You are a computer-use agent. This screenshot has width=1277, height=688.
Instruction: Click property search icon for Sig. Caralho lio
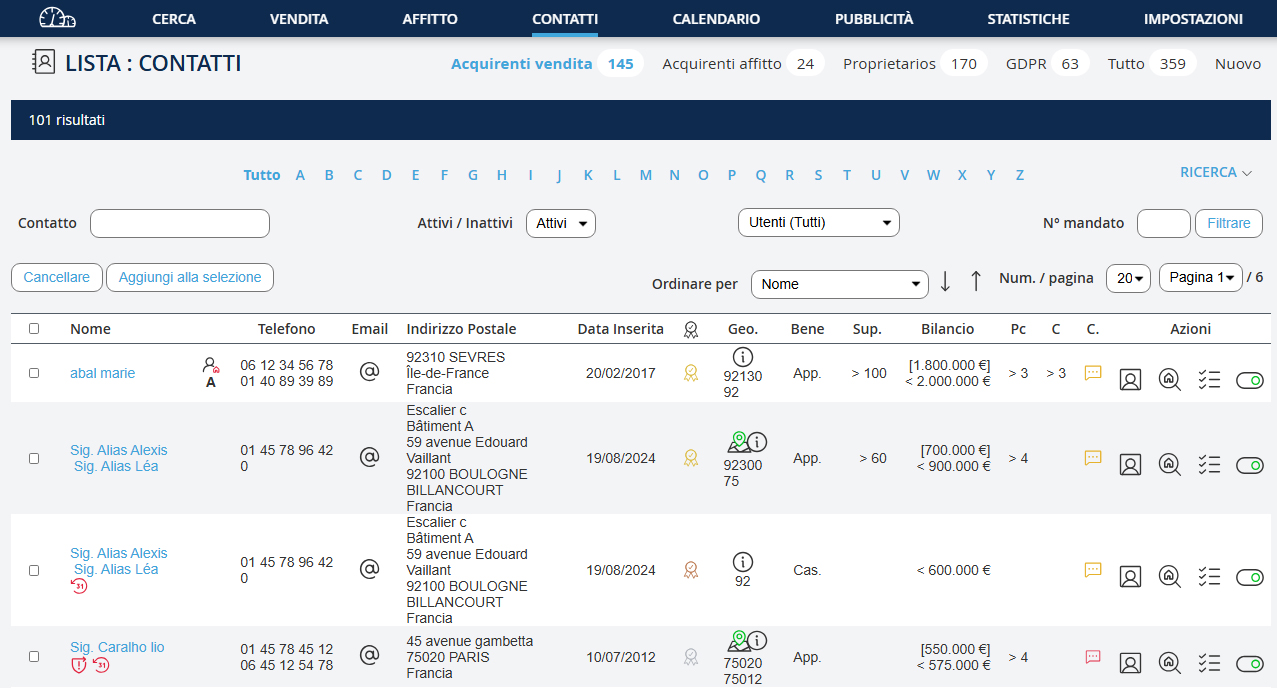1169,663
